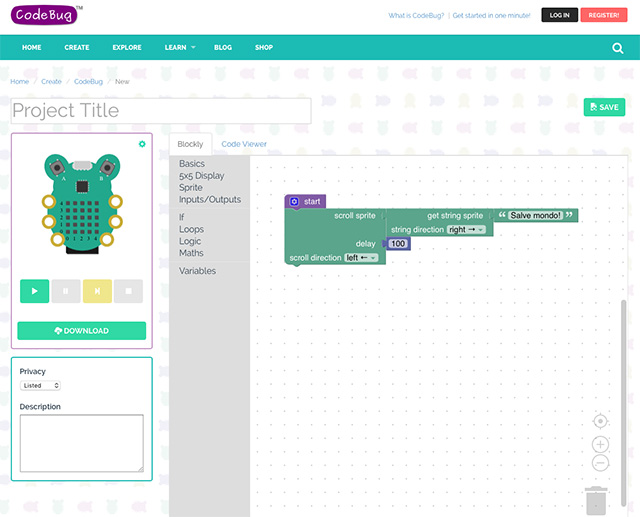This screenshot has width=640, height=517.
Task: Open the Privacy 'Listed' dropdown
Action: (41, 385)
